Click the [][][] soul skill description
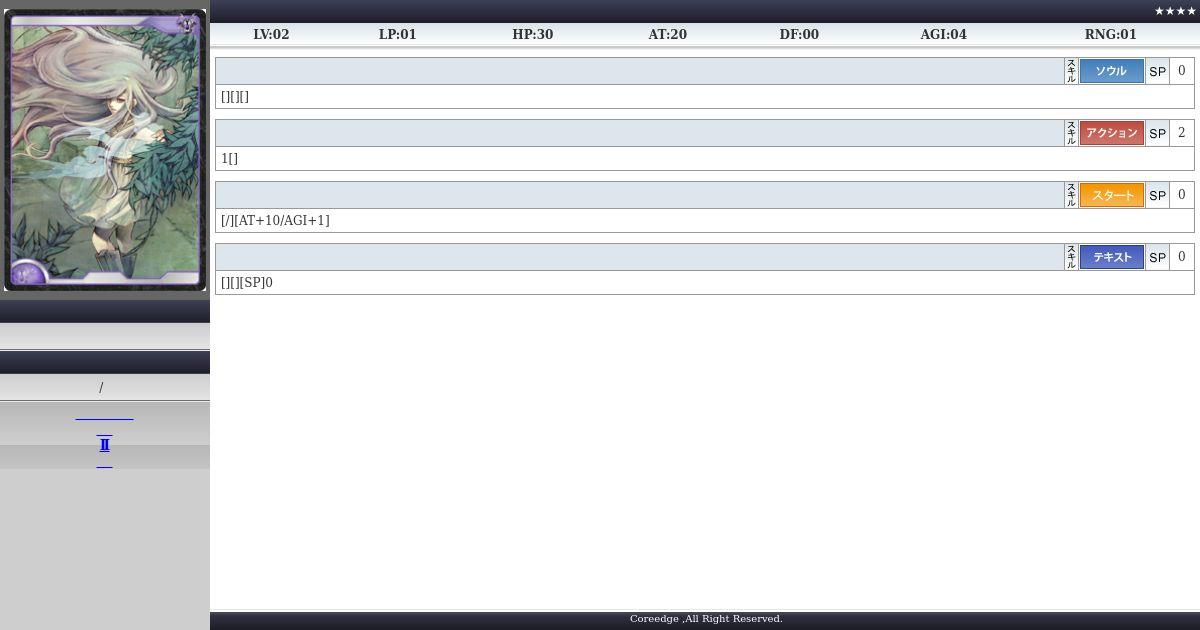The height and width of the screenshot is (630, 1200). point(235,96)
